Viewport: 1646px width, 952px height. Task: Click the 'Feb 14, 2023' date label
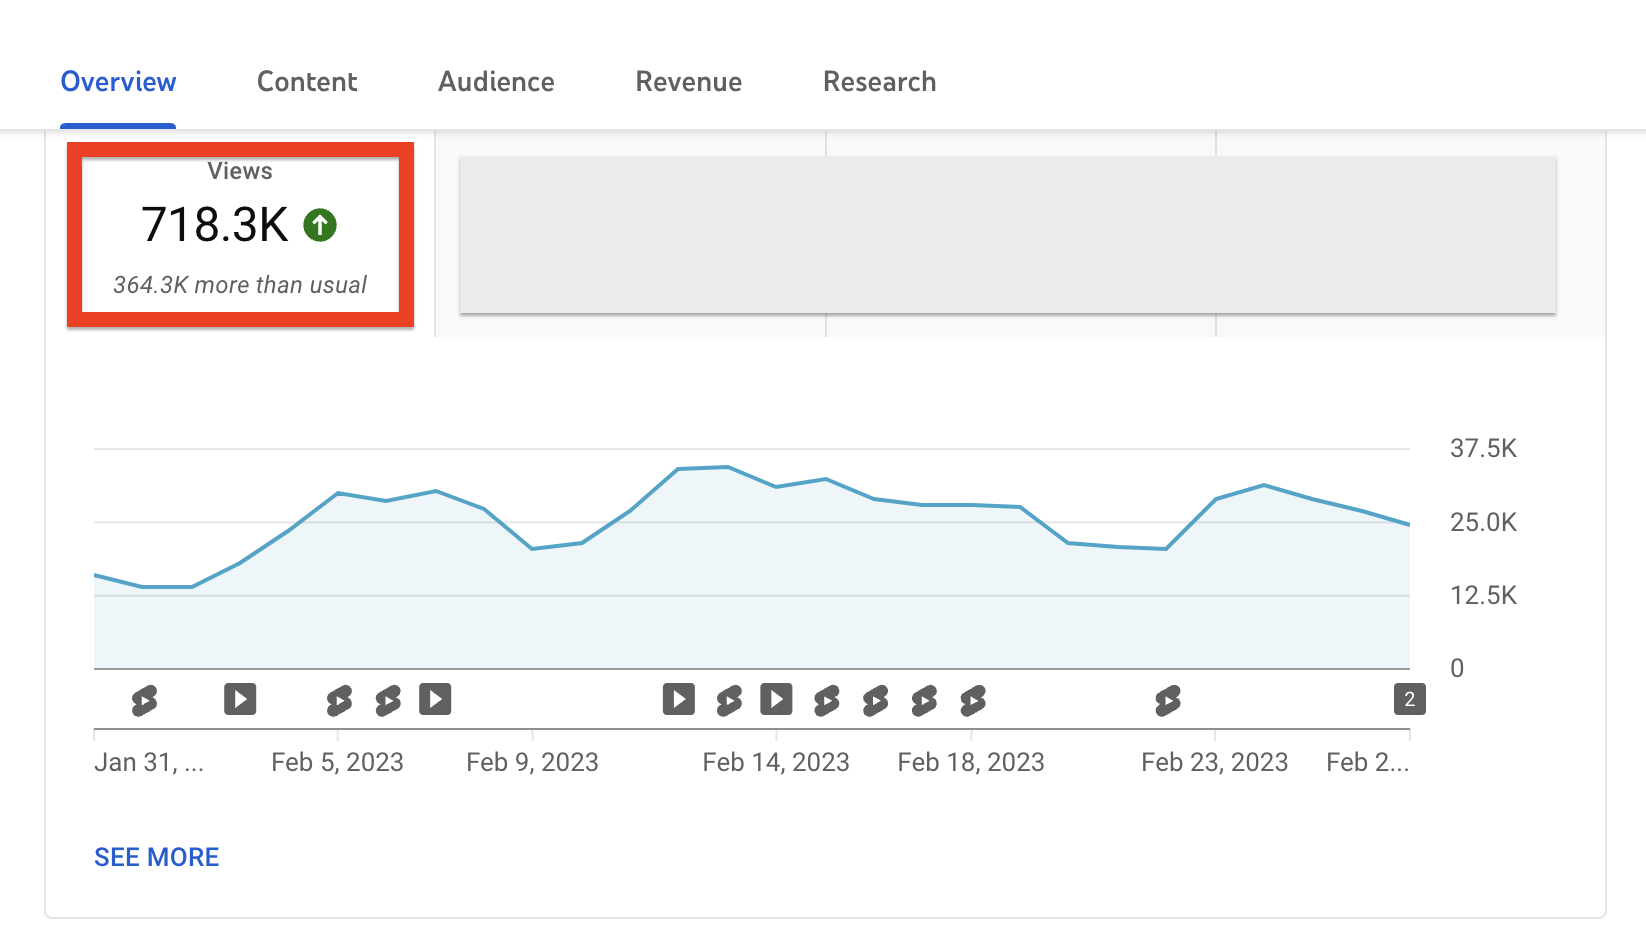[776, 762]
